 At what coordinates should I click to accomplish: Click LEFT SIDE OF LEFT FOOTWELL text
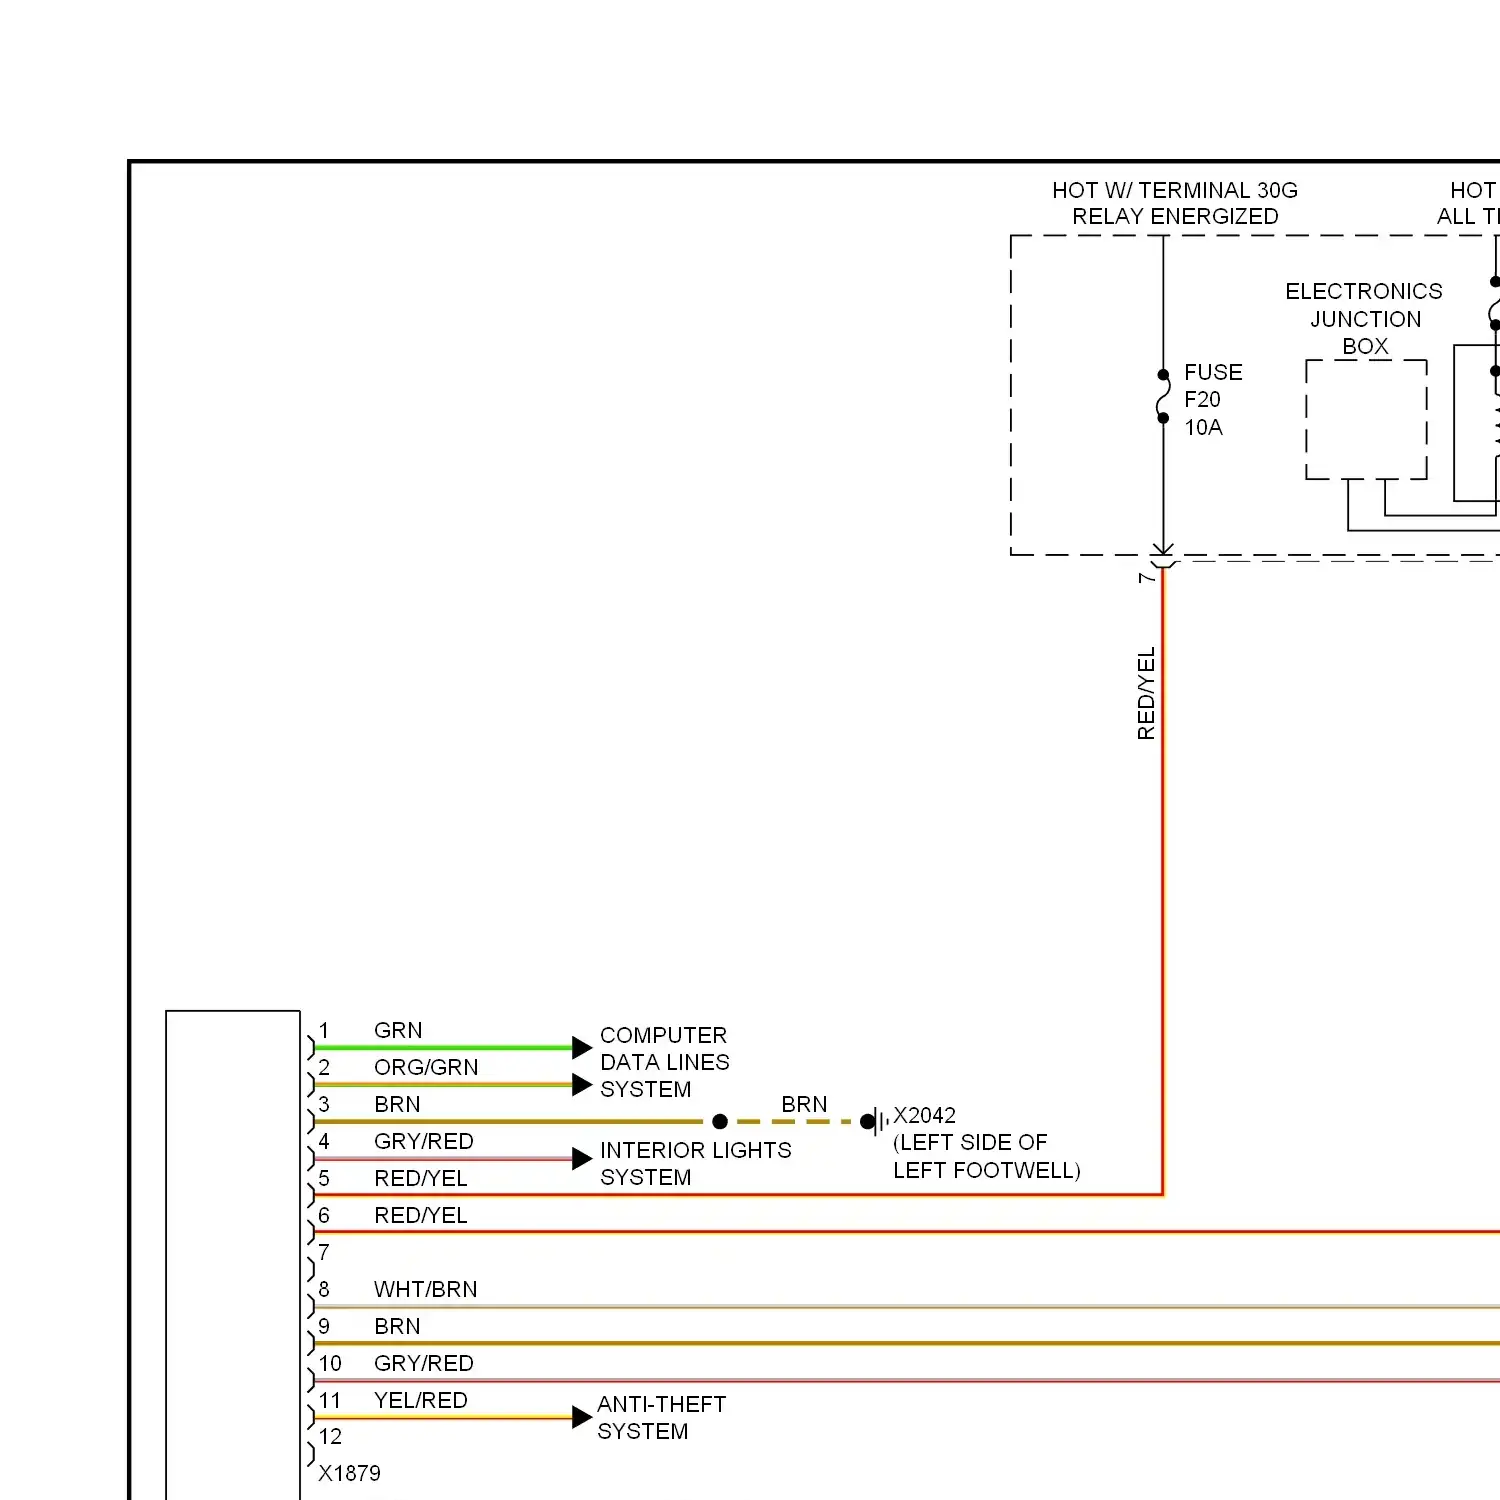click(x=986, y=1156)
